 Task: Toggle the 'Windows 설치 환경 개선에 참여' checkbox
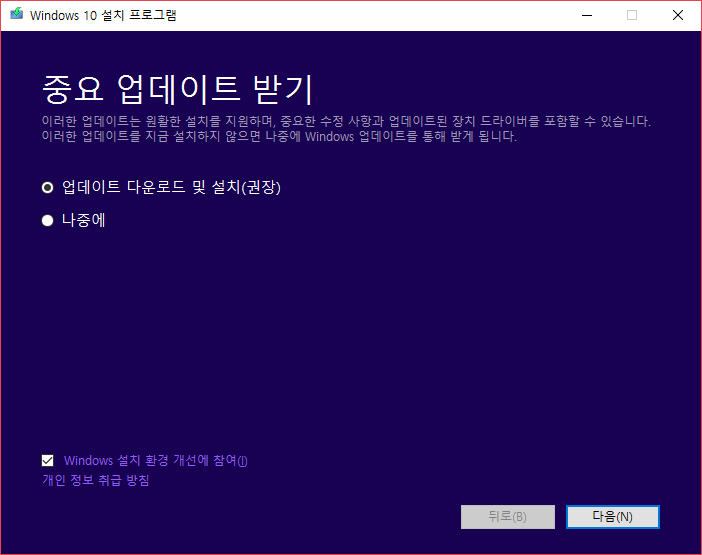click(47, 461)
